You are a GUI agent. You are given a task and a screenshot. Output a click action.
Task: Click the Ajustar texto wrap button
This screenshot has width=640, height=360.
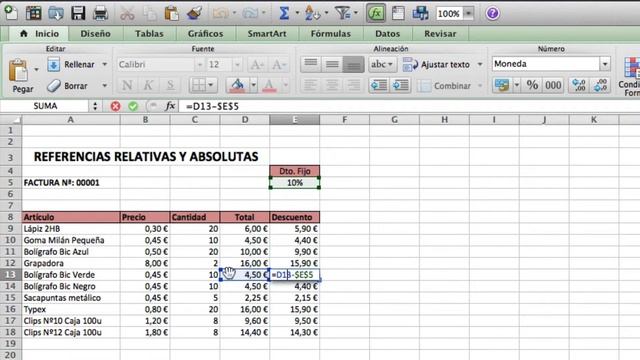pyautogui.click(x=437, y=64)
